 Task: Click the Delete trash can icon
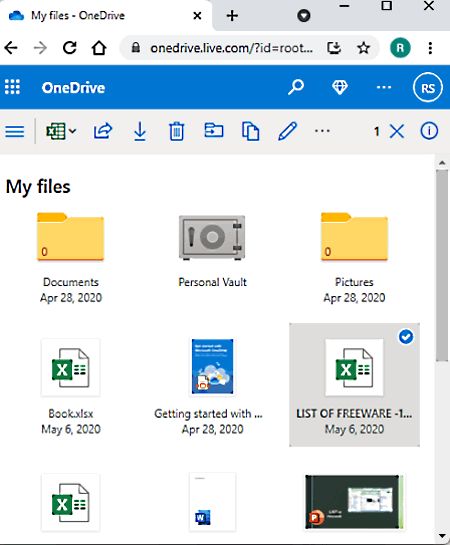177,131
